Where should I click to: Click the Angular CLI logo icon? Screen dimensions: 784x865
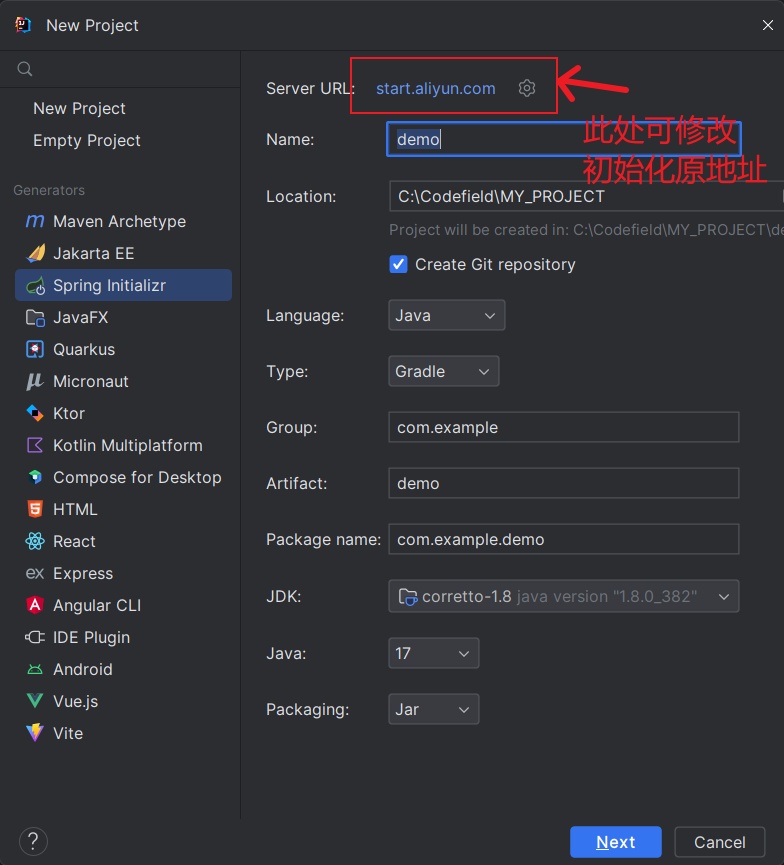click(x=35, y=605)
